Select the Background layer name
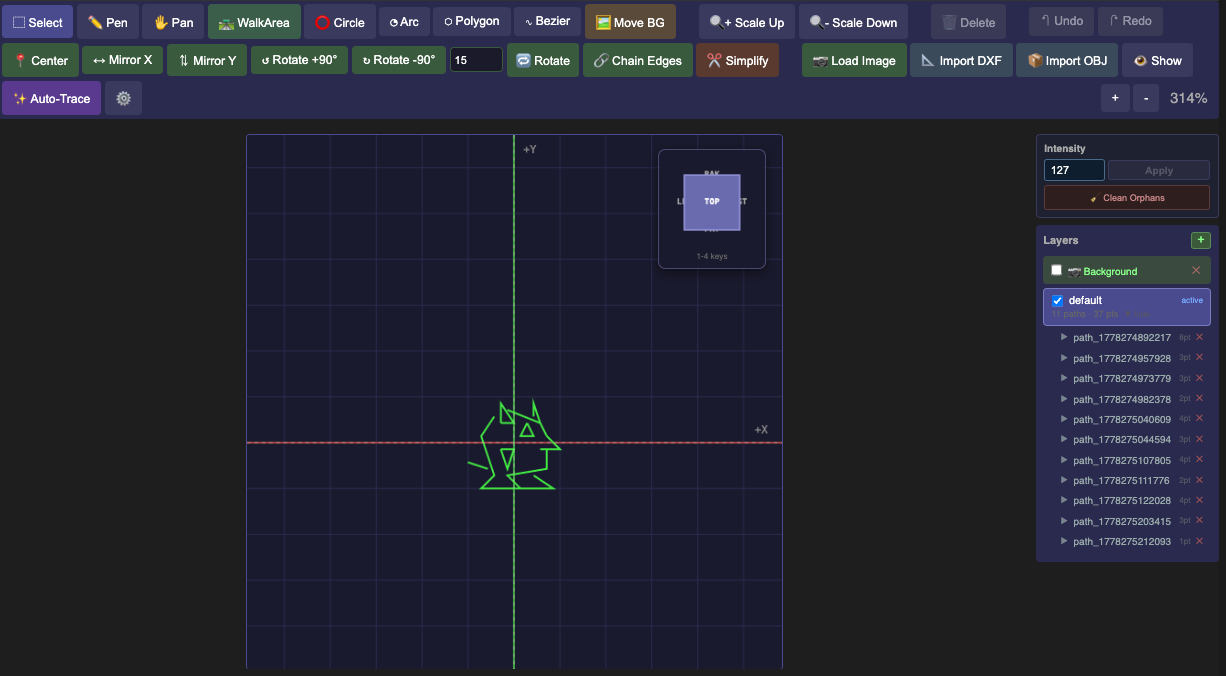The image size is (1226, 676). pyautogui.click(x=1110, y=271)
